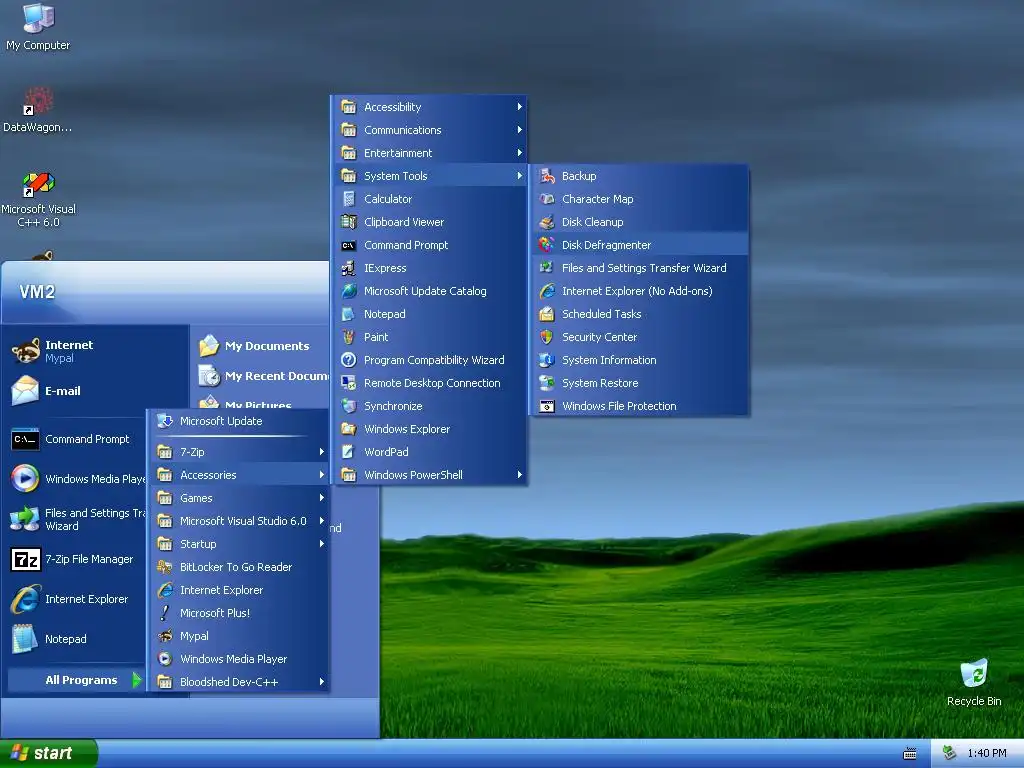Launch Windows Media Player from All Programs list

(239, 659)
